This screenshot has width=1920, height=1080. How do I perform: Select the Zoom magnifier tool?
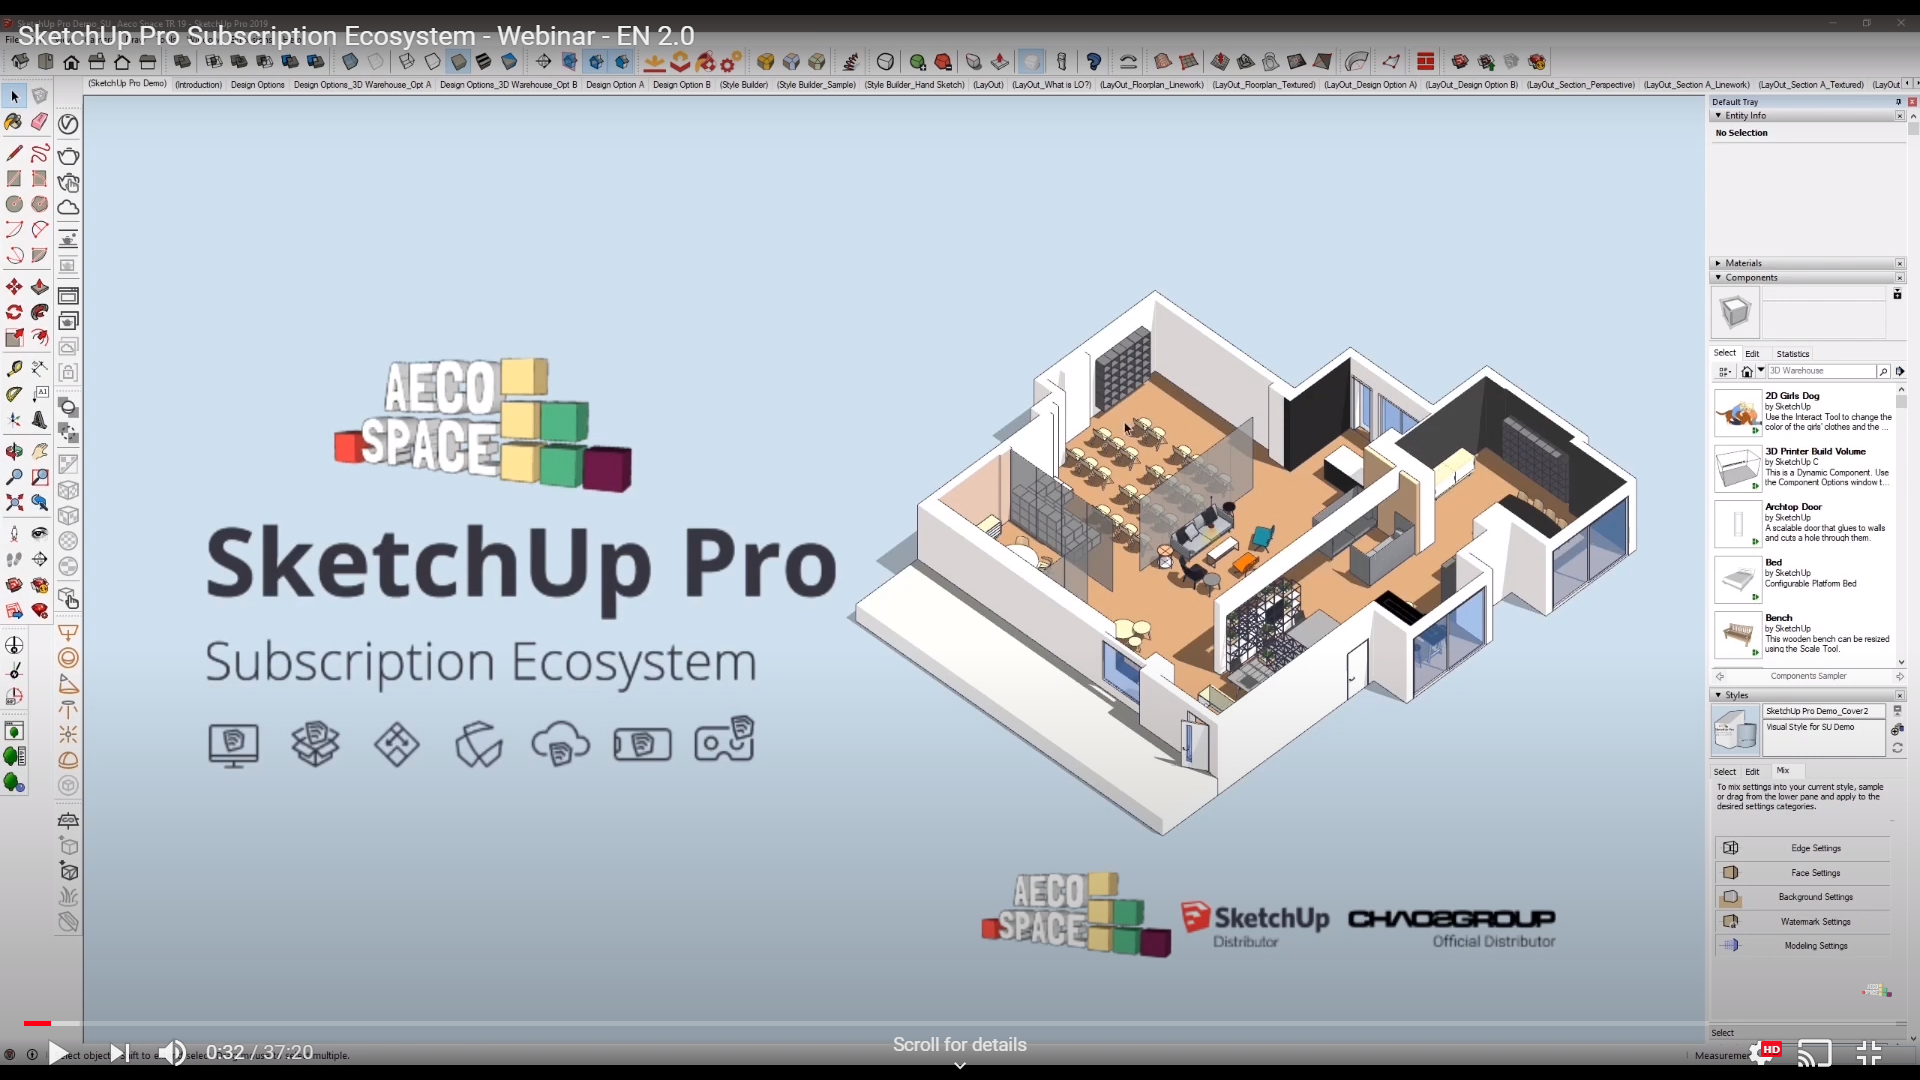pyautogui.click(x=14, y=477)
